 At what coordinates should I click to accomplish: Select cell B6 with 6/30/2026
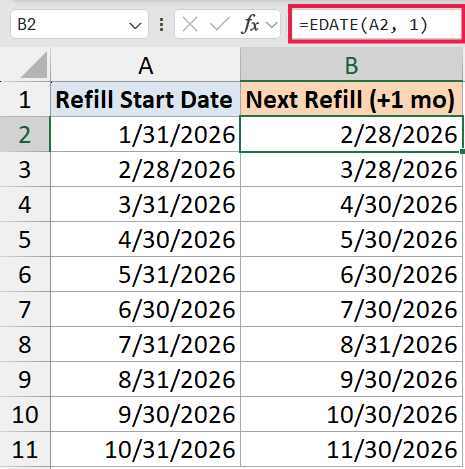(x=351, y=274)
